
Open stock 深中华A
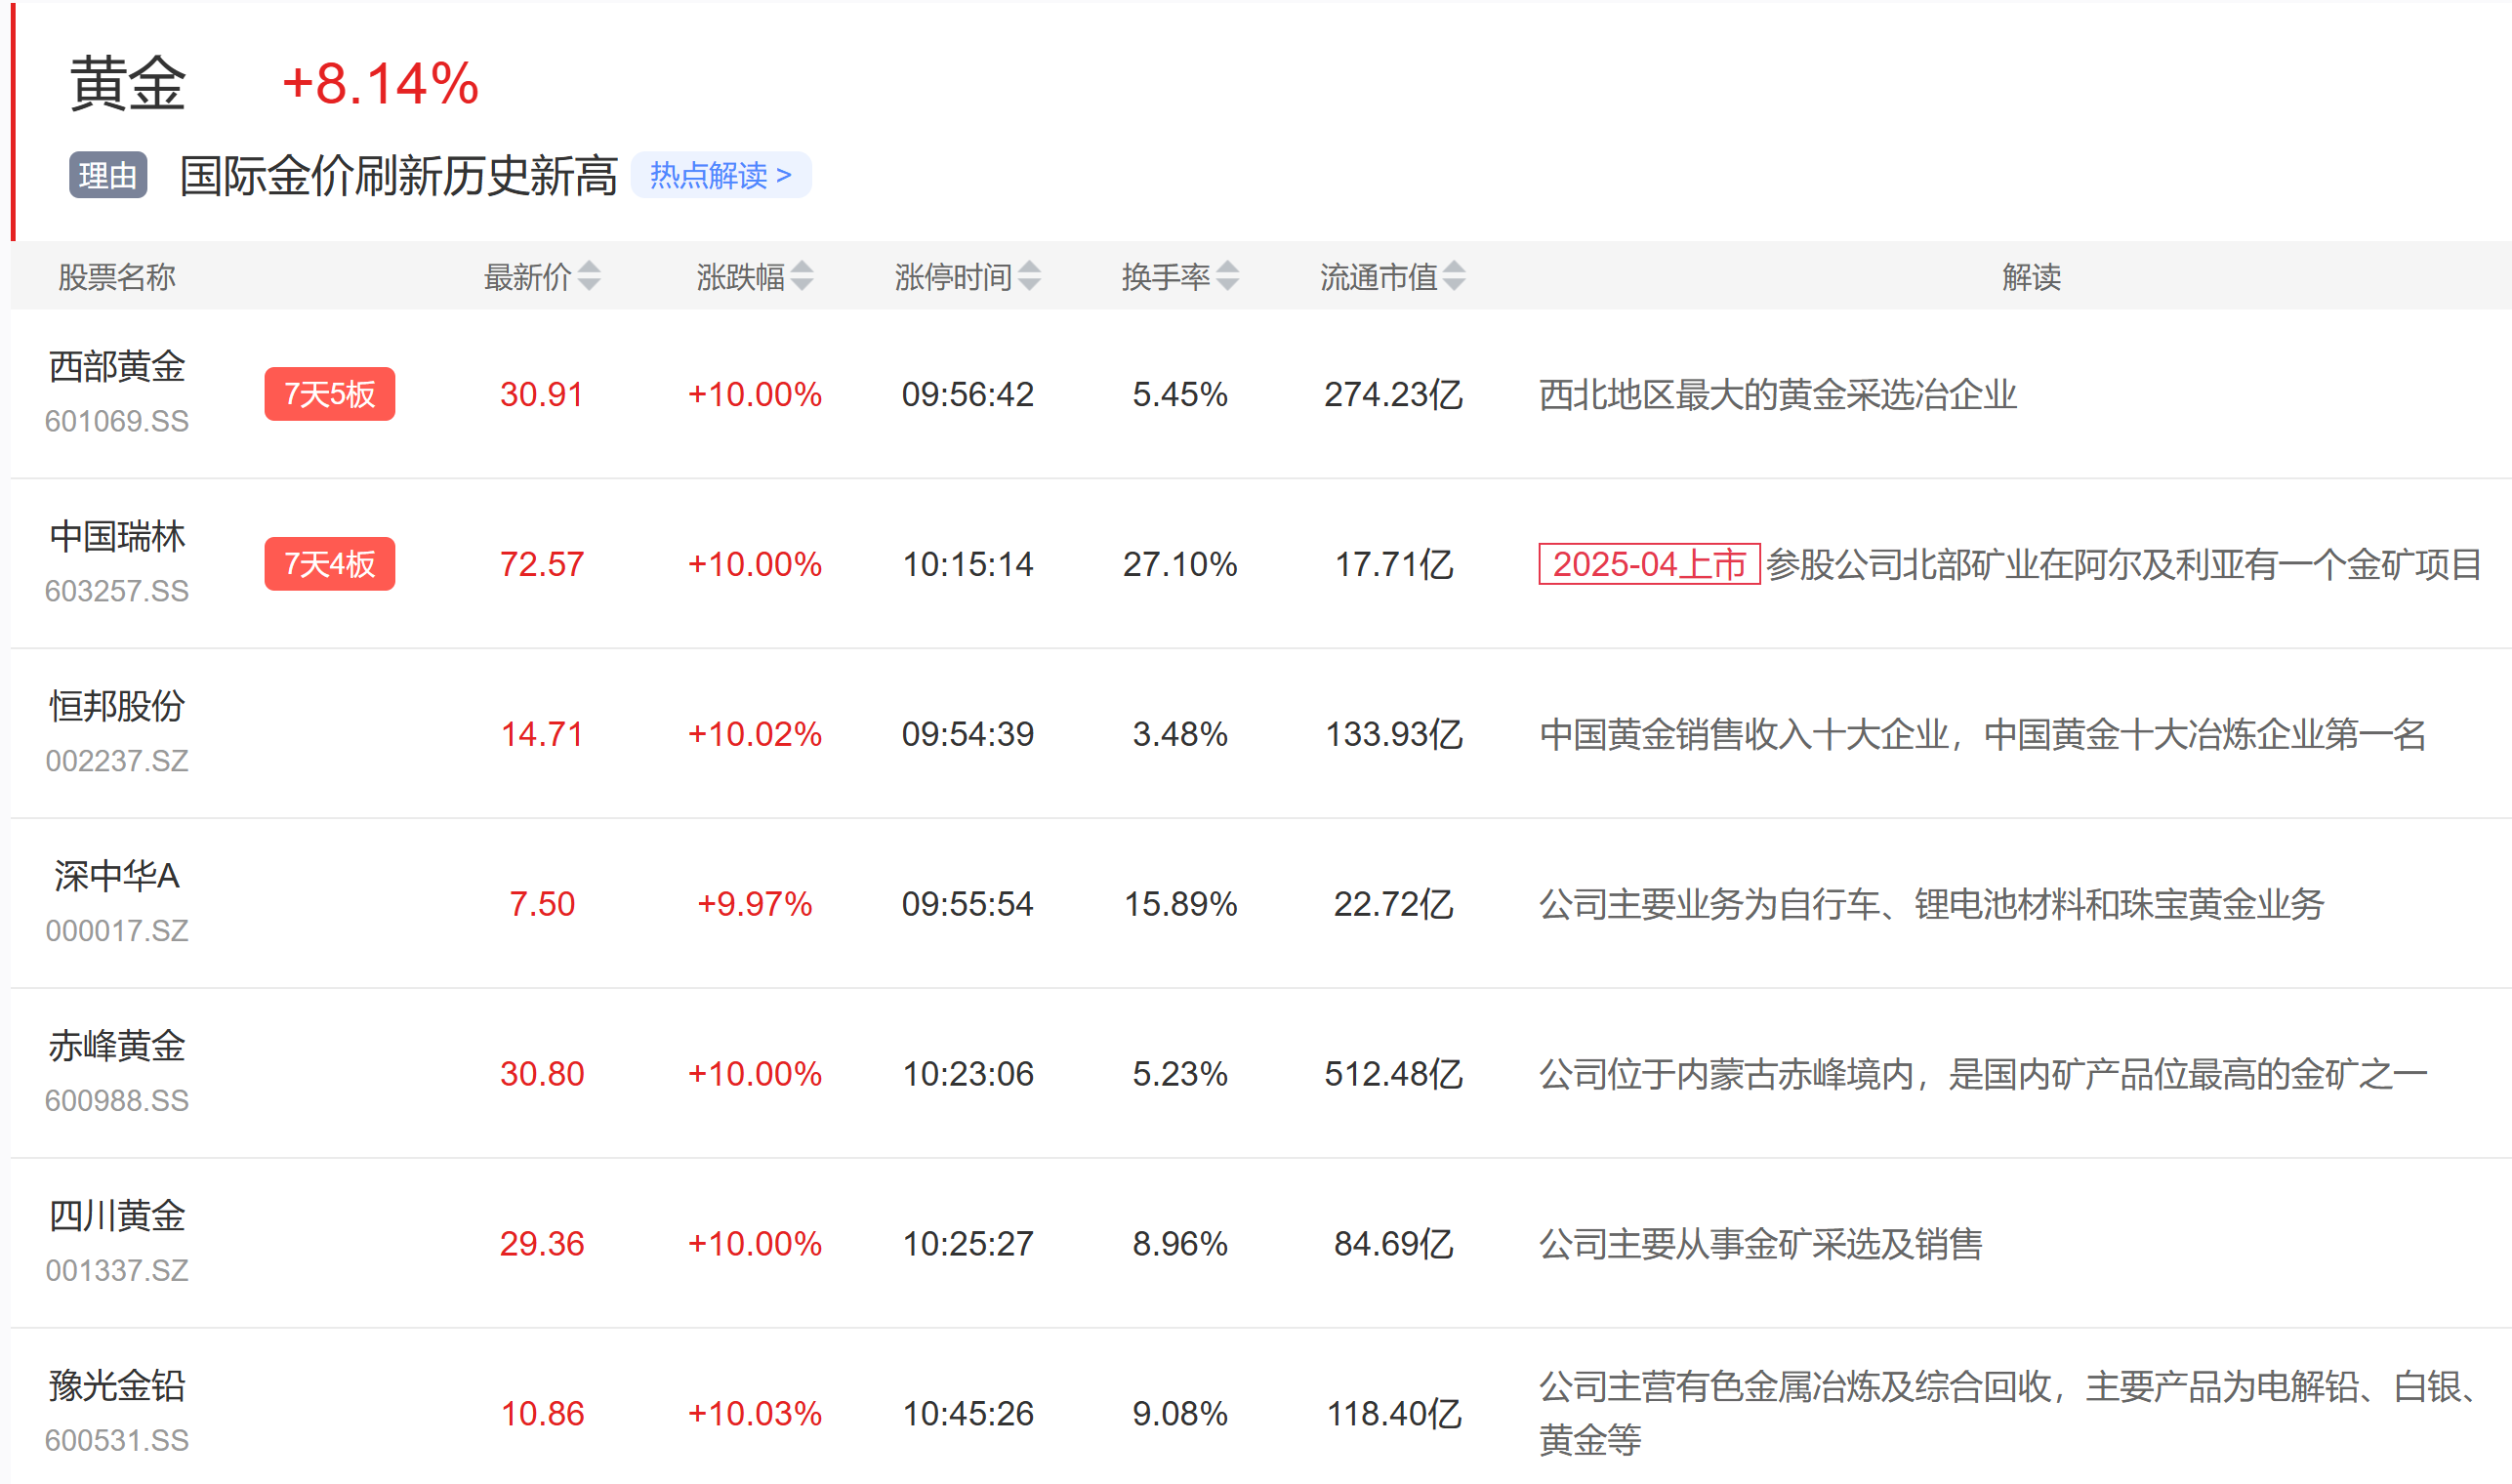[x=117, y=877]
